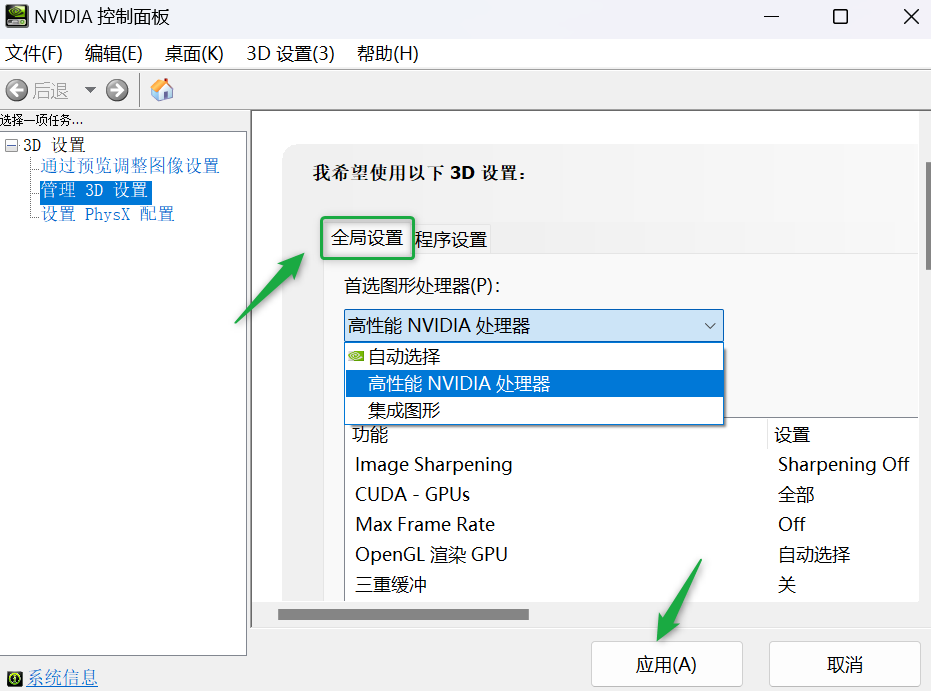Collapse the 3D 设置 tree node

pos(11,145)
